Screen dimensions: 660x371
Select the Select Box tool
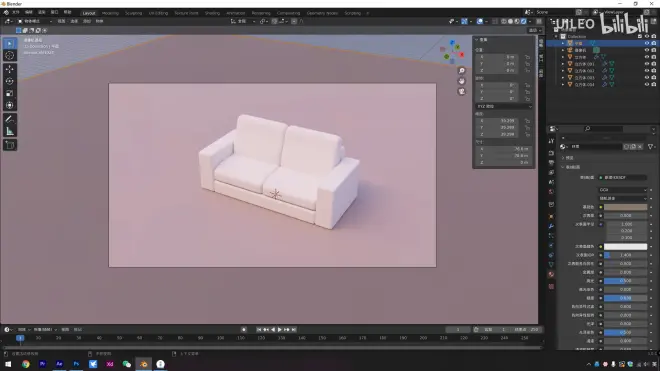coord(10,43)
